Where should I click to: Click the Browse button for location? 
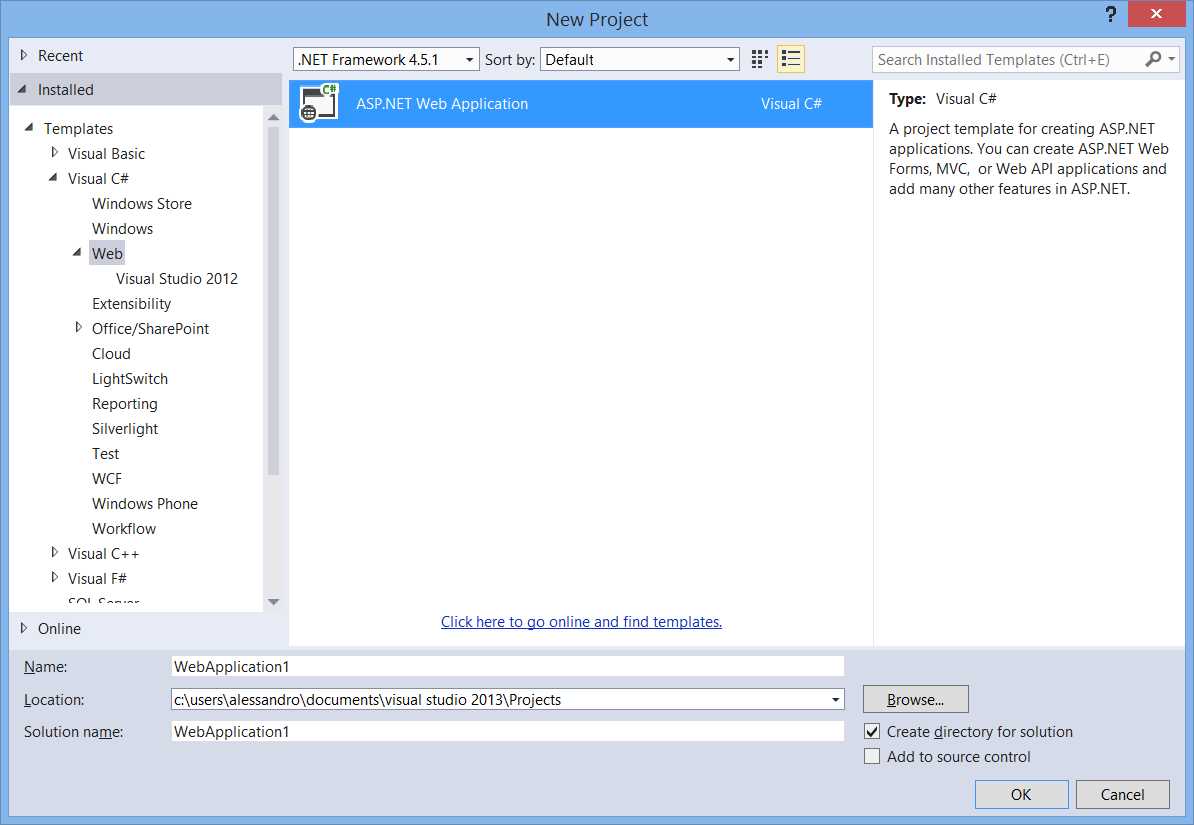[914, 699]
